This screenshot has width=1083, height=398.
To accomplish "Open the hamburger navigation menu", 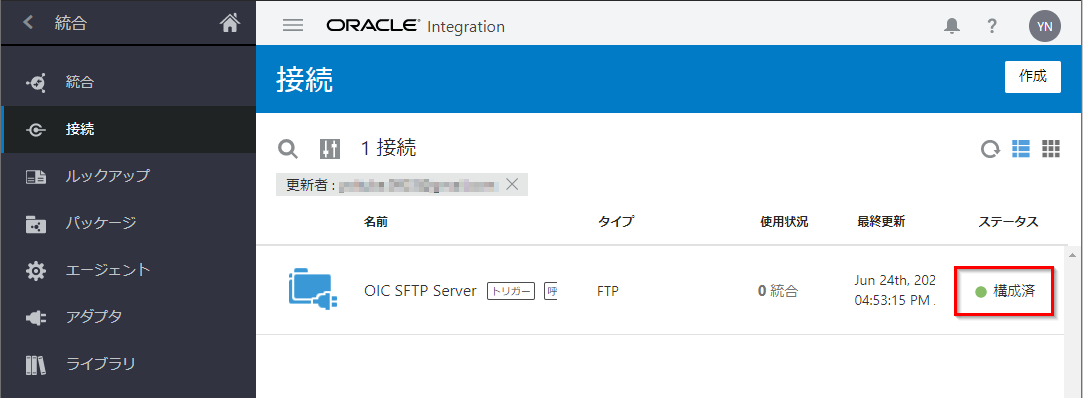I will click(293, 26).
